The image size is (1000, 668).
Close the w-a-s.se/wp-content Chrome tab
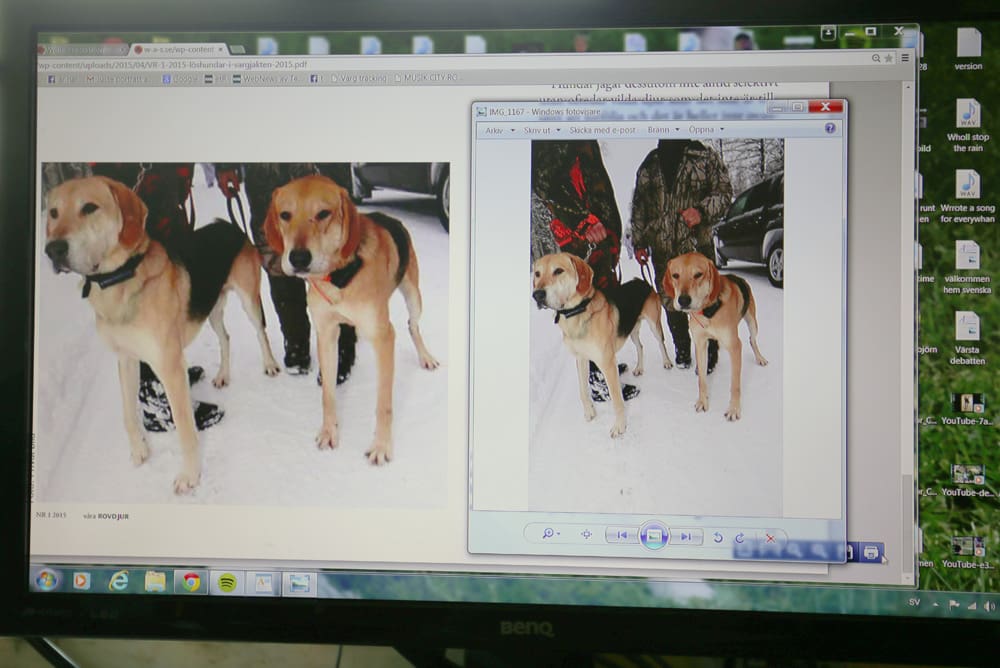click(221, 49)
